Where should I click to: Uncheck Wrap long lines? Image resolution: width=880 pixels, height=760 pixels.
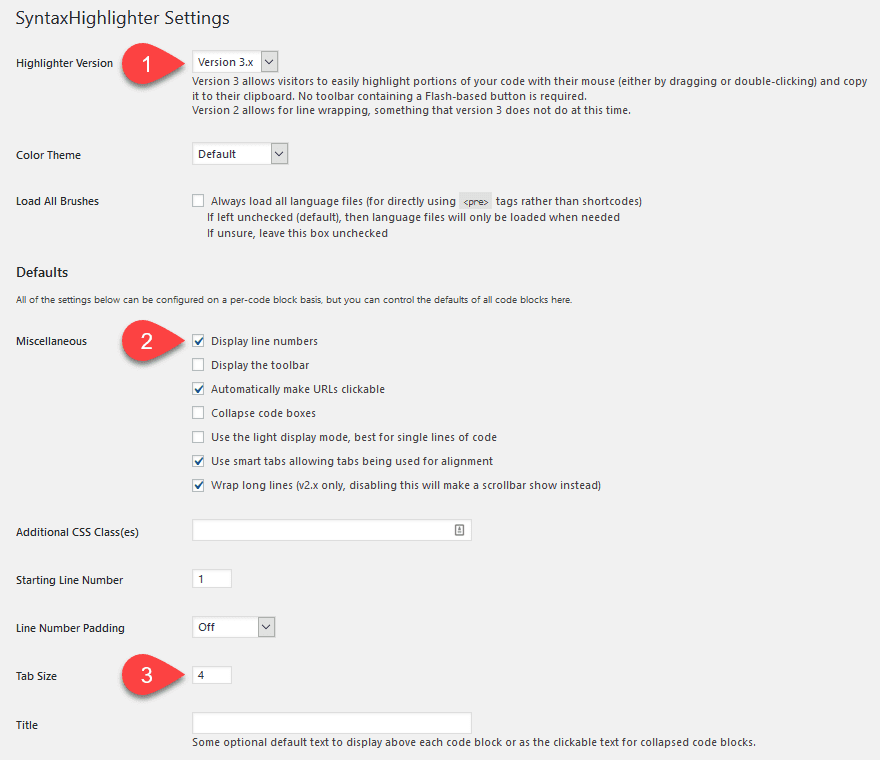point(198,485)
